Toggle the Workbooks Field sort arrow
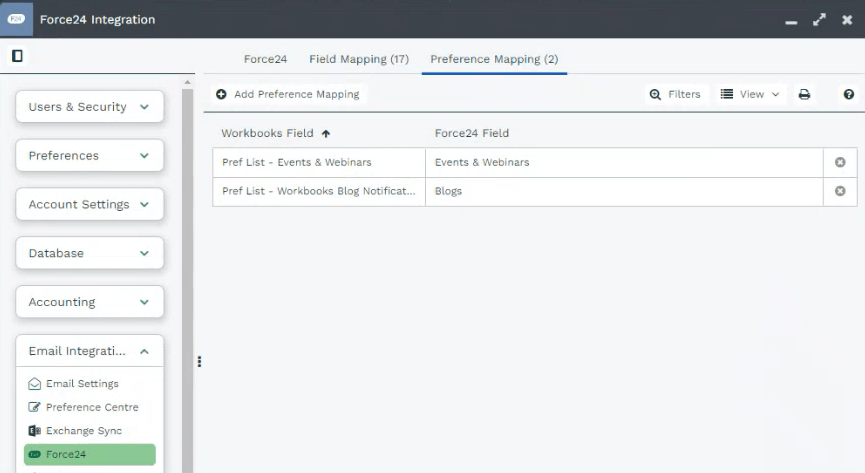 [x=326, y=134]
